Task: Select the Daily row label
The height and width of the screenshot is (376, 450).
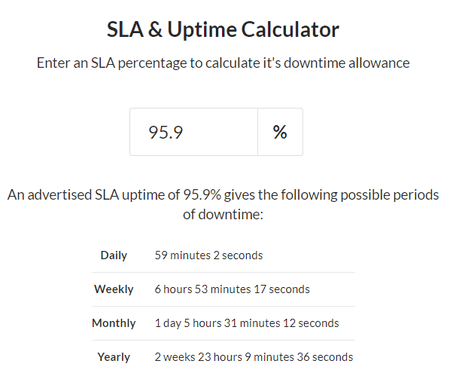Action: tap(114, 255)
